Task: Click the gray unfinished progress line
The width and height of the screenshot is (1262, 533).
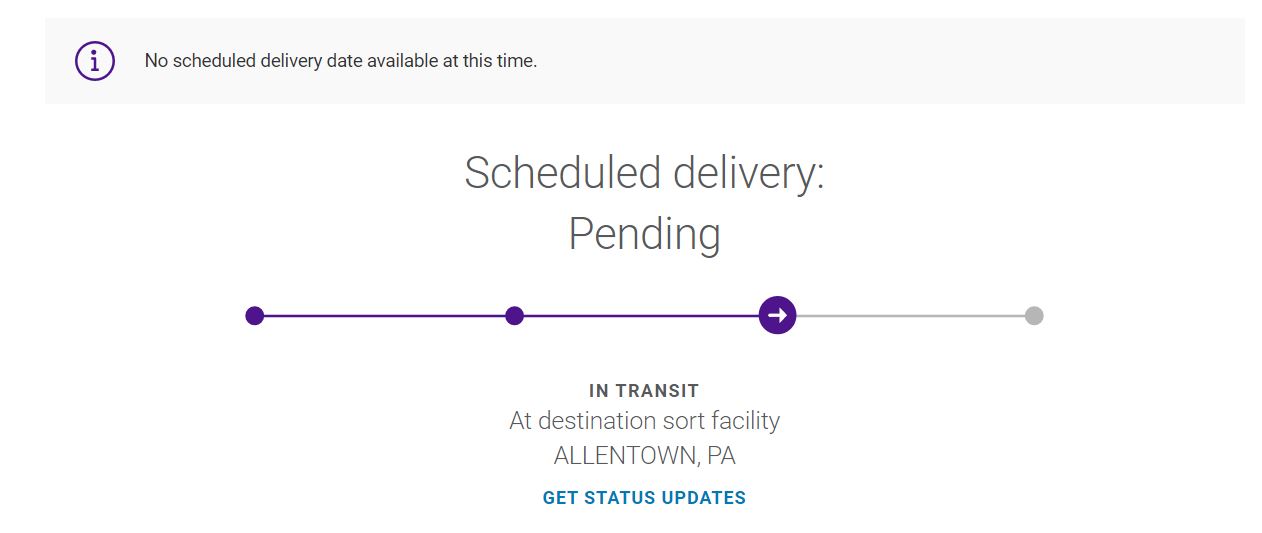Action: point(910,316)
